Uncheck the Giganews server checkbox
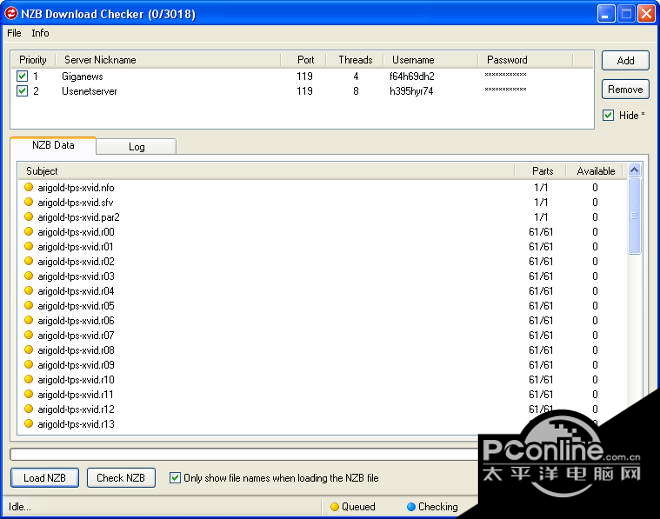660x519 pixels. (22, 76)
